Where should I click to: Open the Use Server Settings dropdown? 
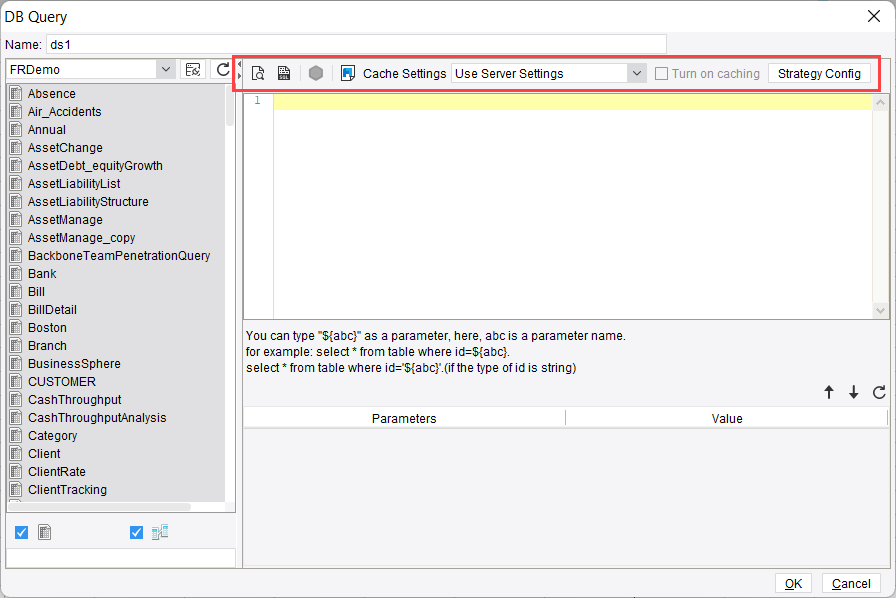(x=637, y=73)
